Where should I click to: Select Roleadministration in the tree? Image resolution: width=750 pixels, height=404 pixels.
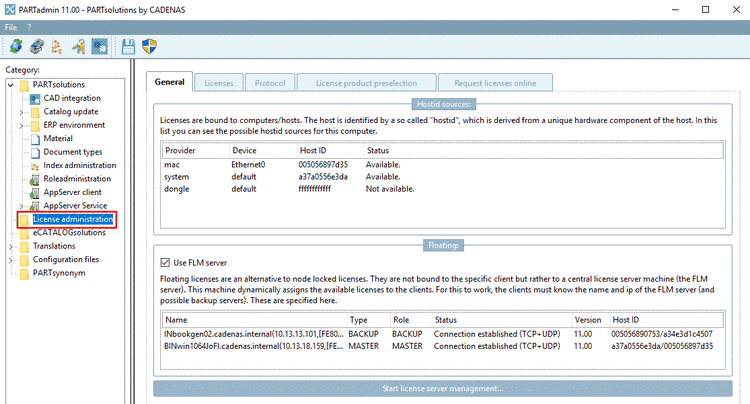[x=77, y=179]
